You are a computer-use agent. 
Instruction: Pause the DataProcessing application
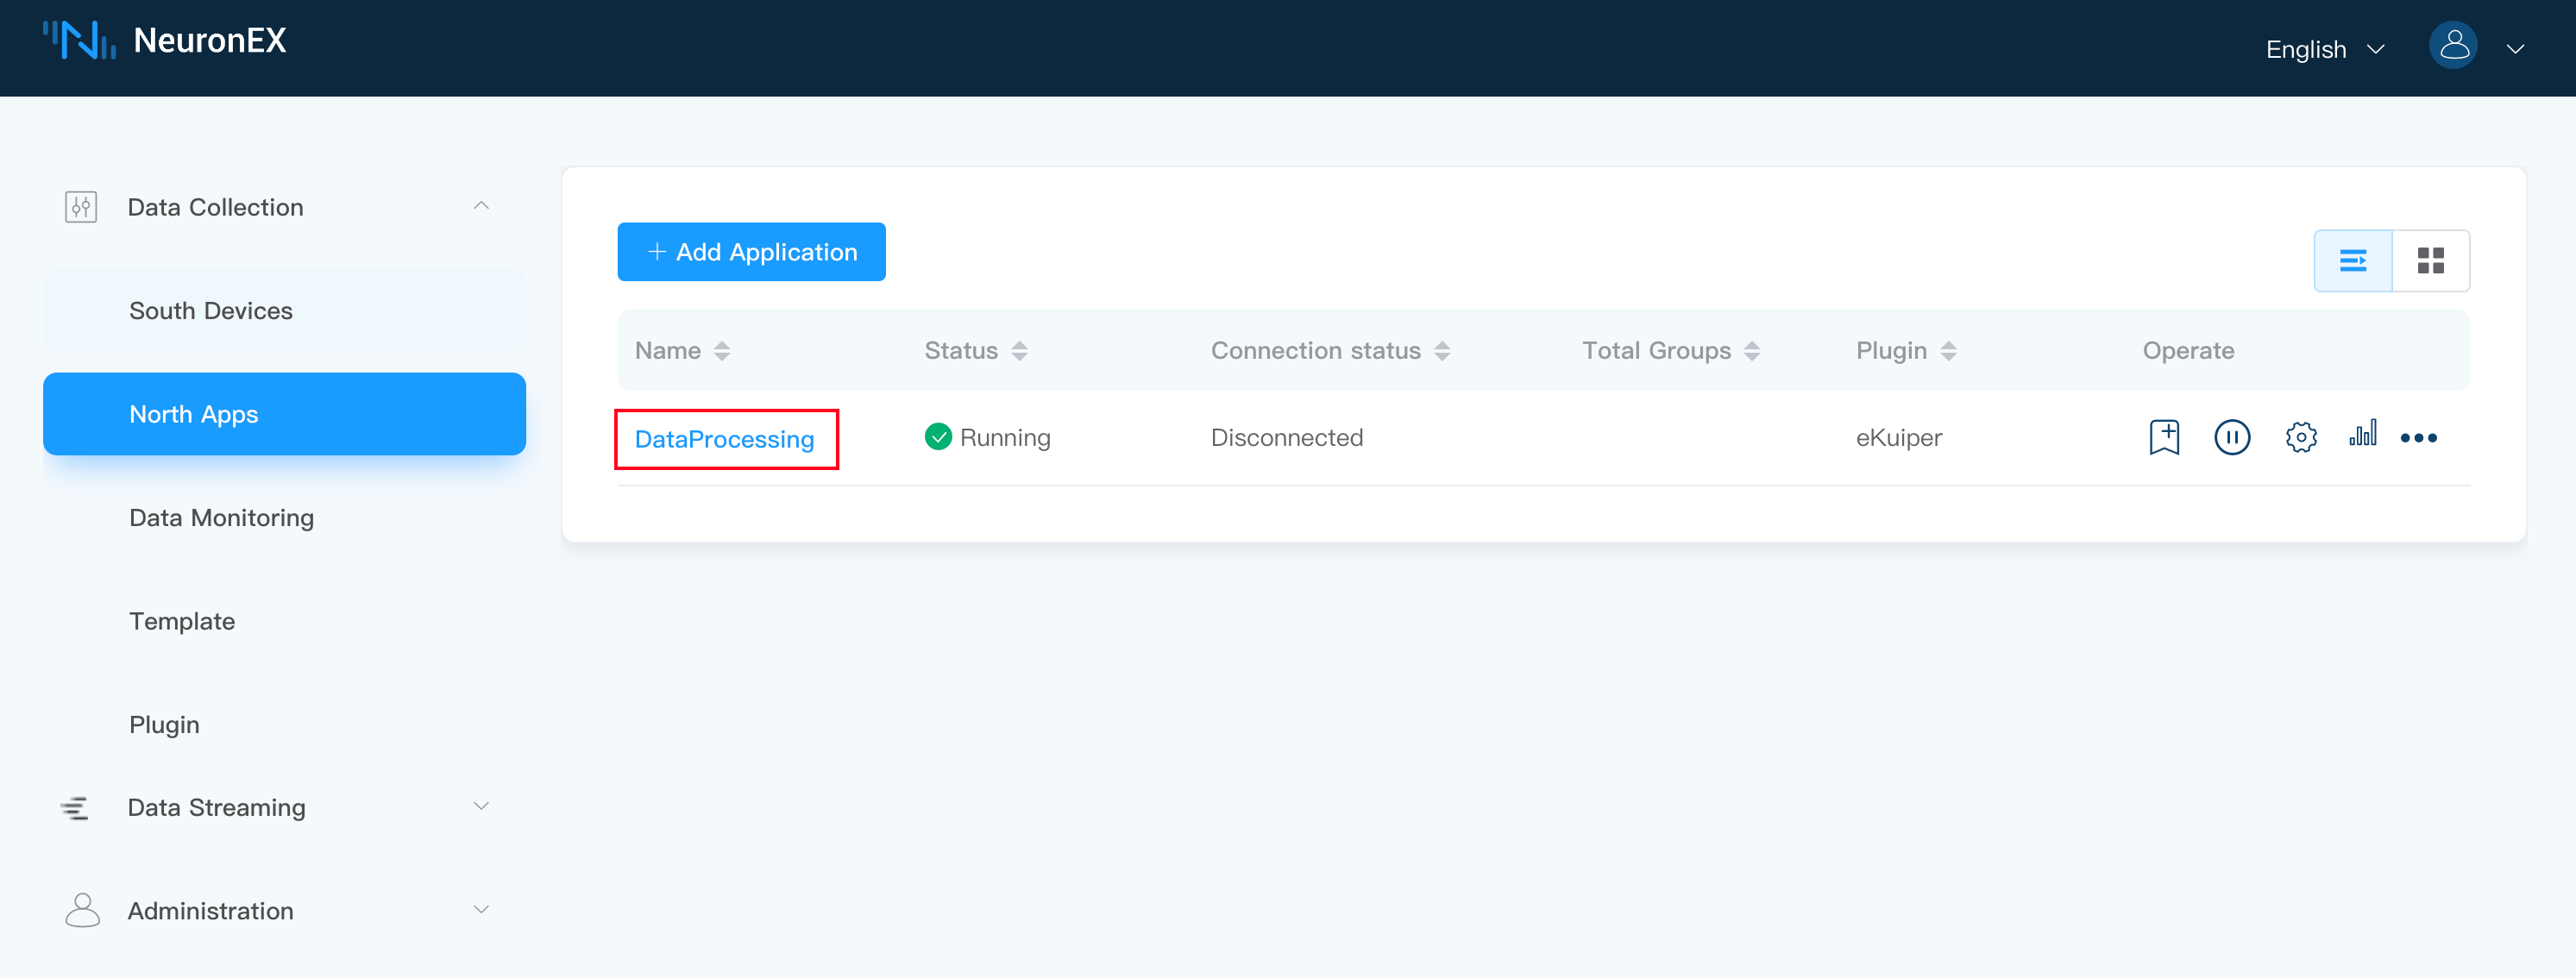pyautogui.click(x=2232, y=437)
